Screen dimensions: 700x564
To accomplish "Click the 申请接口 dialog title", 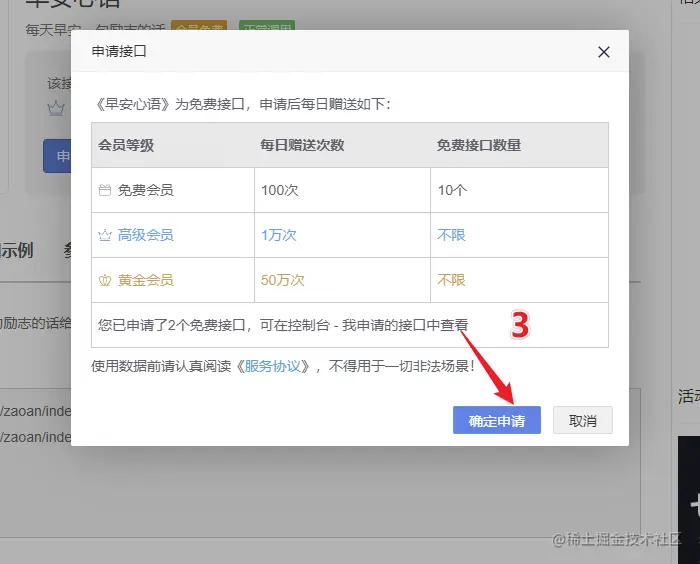I will [119, 51].
